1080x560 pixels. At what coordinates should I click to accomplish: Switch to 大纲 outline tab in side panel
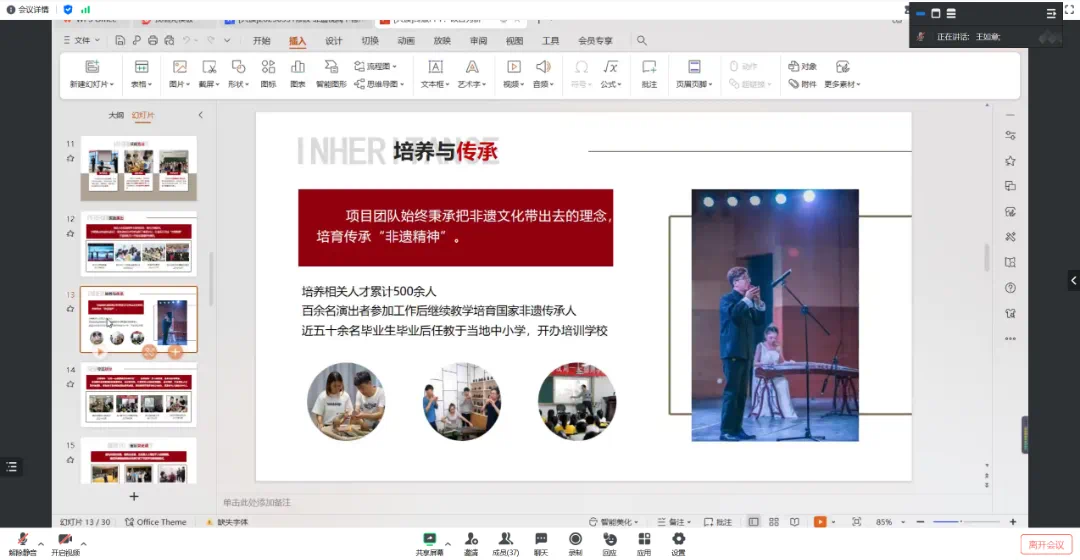[116, 116]
